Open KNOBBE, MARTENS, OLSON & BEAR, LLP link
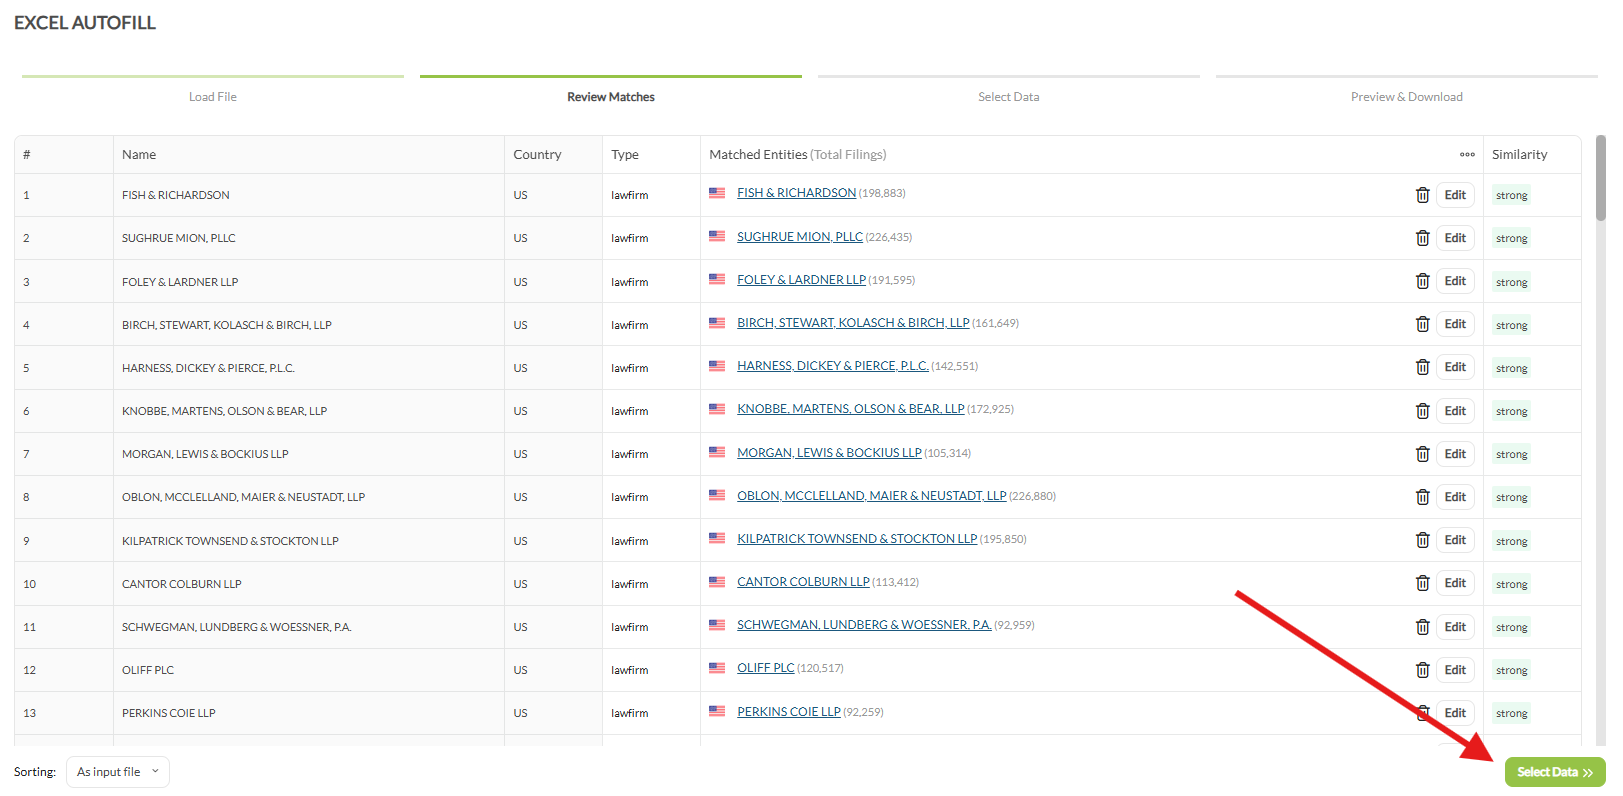 pyautogui.click(x=851, y=409)
